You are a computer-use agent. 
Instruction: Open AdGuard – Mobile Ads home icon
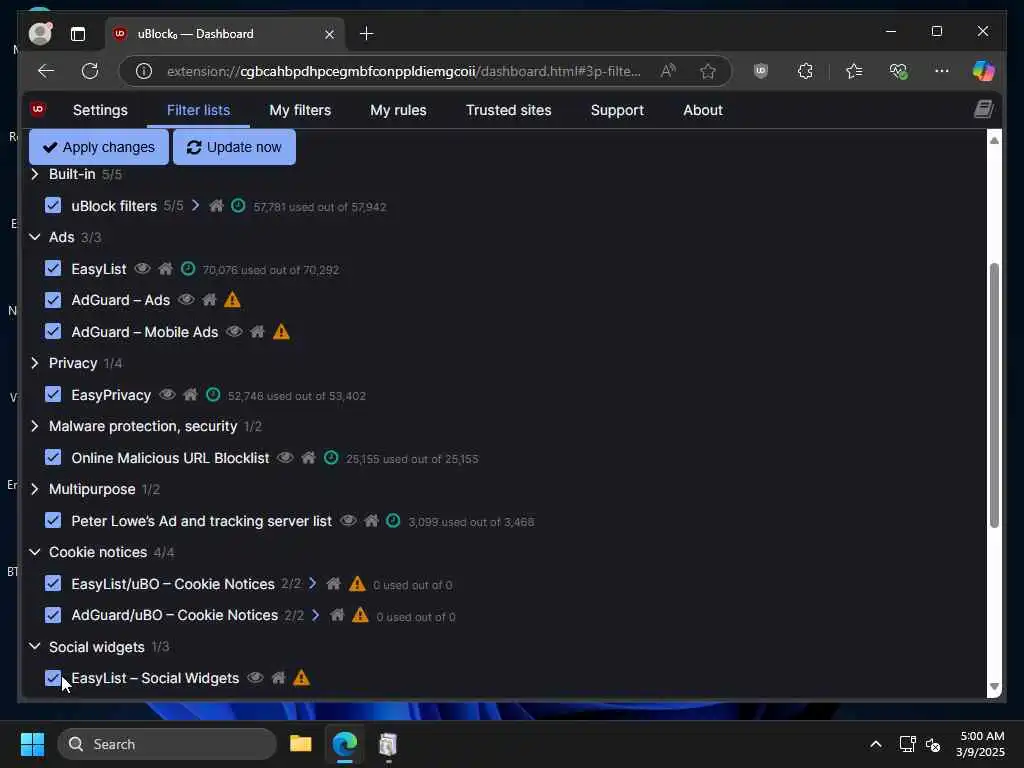click(x=257, y=331)
